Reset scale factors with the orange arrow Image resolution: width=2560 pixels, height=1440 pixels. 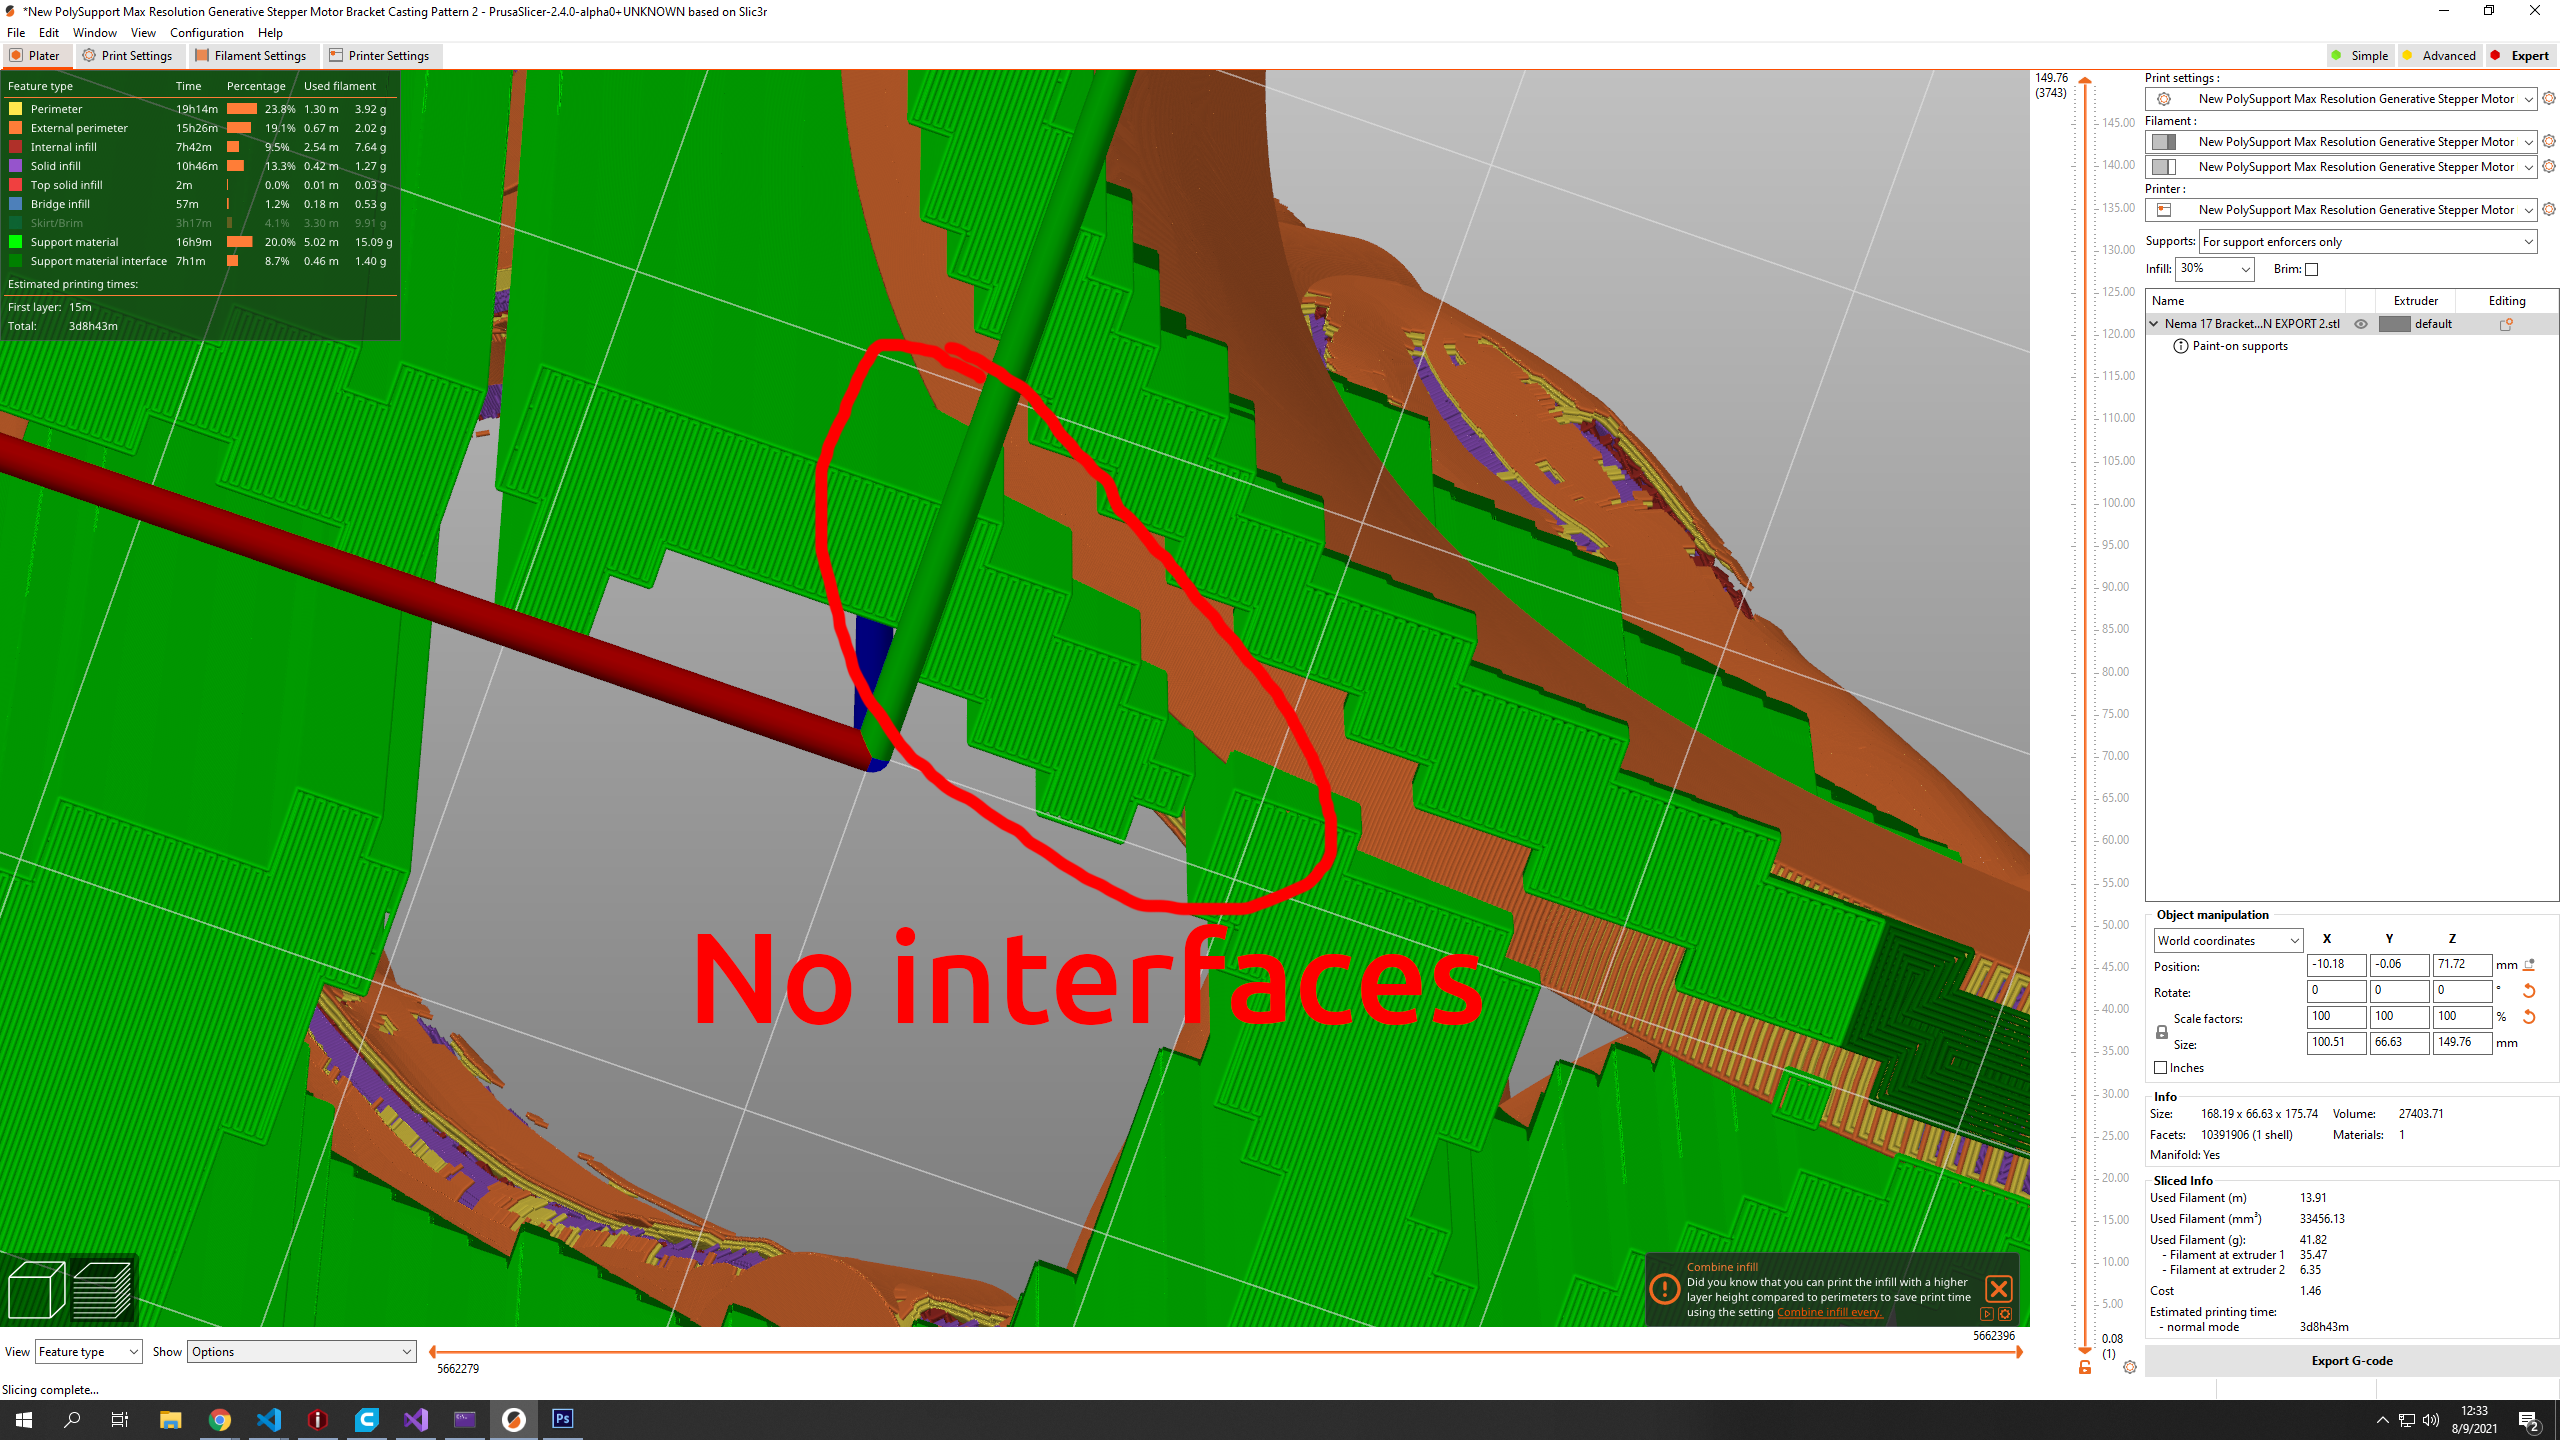point(2529,1017)
